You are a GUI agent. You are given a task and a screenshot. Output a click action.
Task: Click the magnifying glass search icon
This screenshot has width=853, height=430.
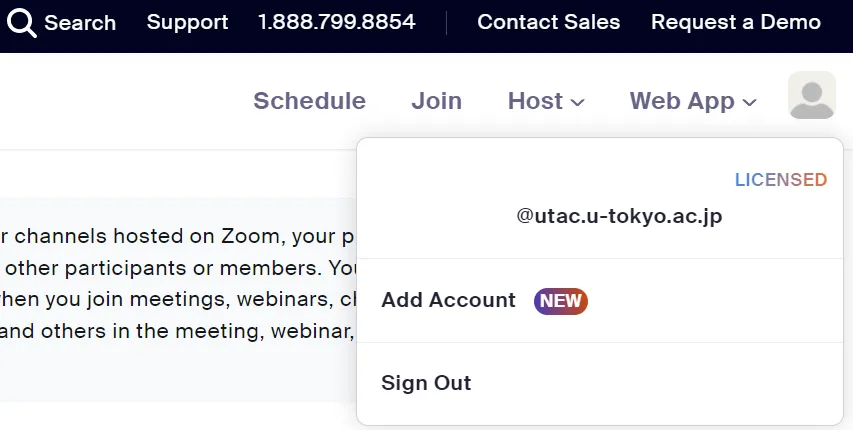click(x=22, y=22)
